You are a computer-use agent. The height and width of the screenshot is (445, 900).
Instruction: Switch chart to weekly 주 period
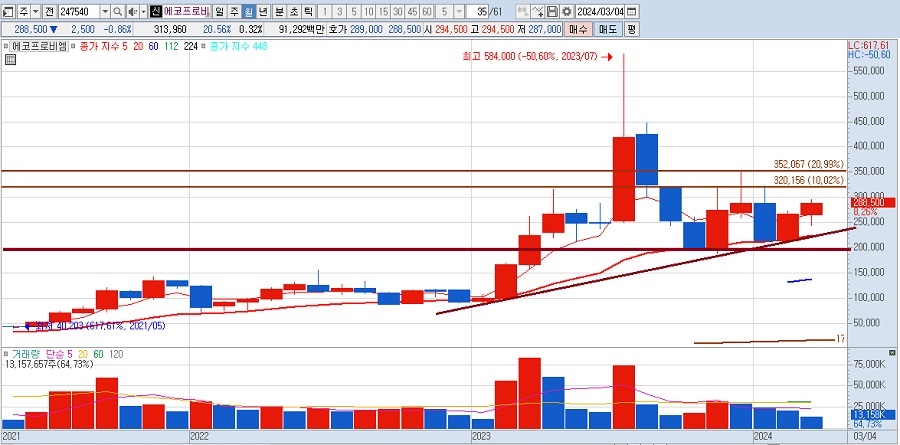pos(234,11)
